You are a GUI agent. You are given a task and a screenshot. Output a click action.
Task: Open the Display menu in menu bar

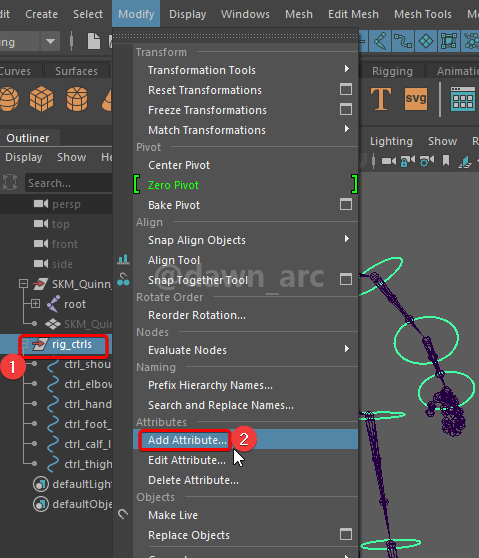coord(188,14)
